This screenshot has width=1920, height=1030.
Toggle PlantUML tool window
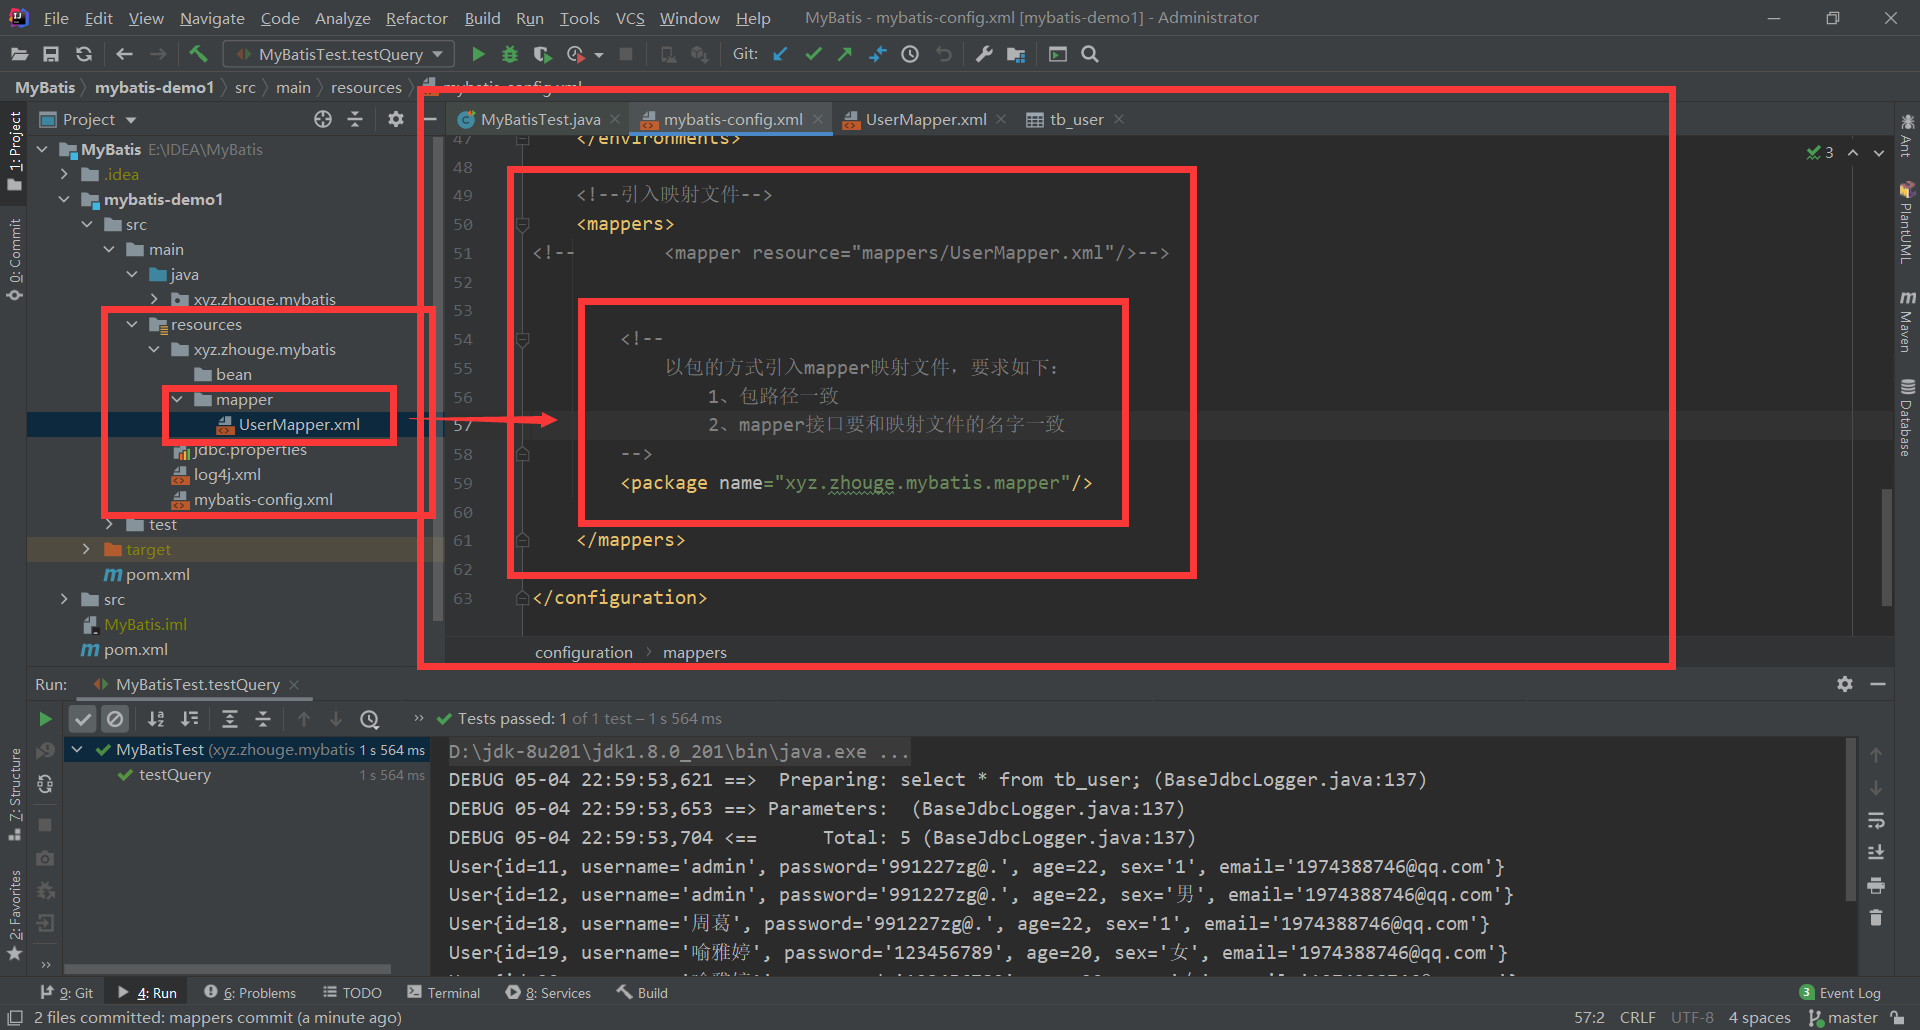pos(1907,222)
